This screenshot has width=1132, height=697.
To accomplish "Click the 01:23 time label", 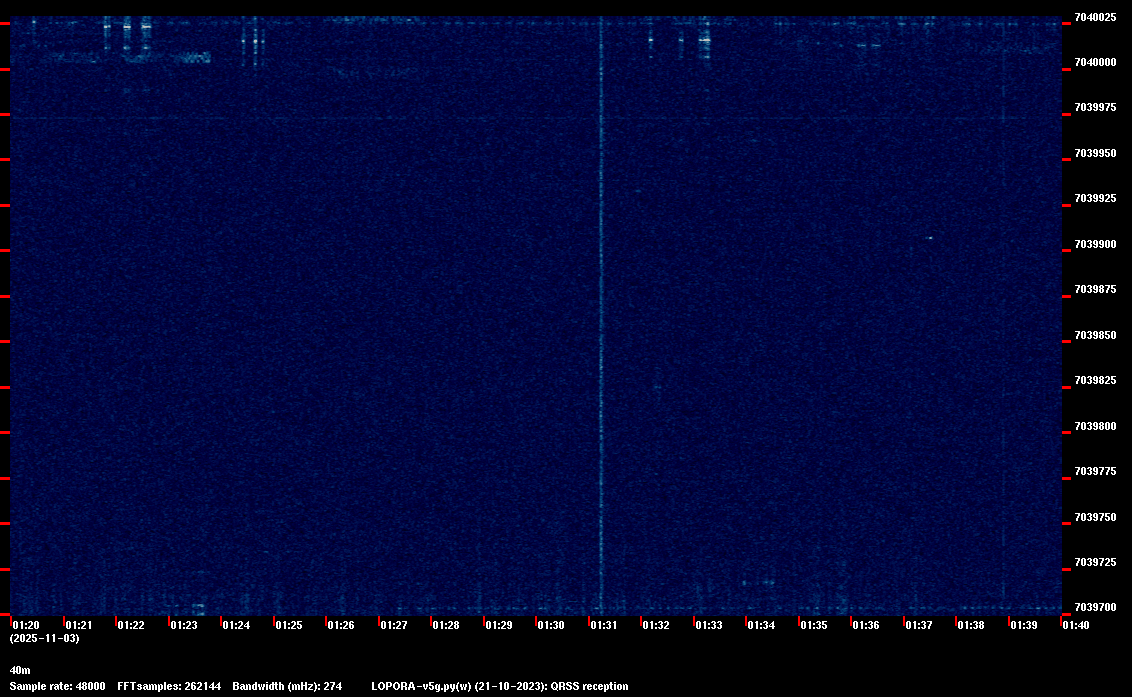I will [x=183, y=625].
